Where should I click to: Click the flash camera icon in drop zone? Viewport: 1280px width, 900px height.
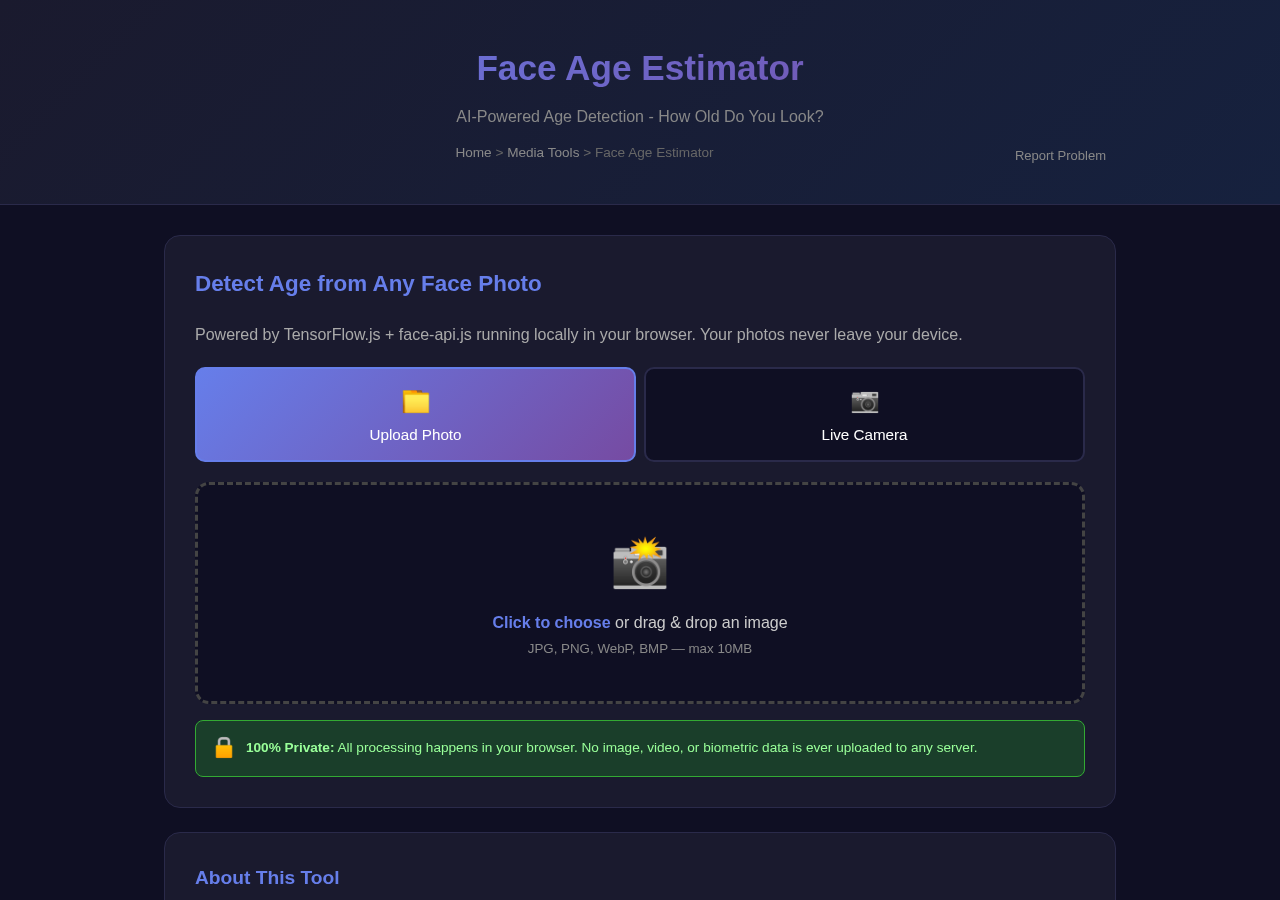[x=640, y=563]
